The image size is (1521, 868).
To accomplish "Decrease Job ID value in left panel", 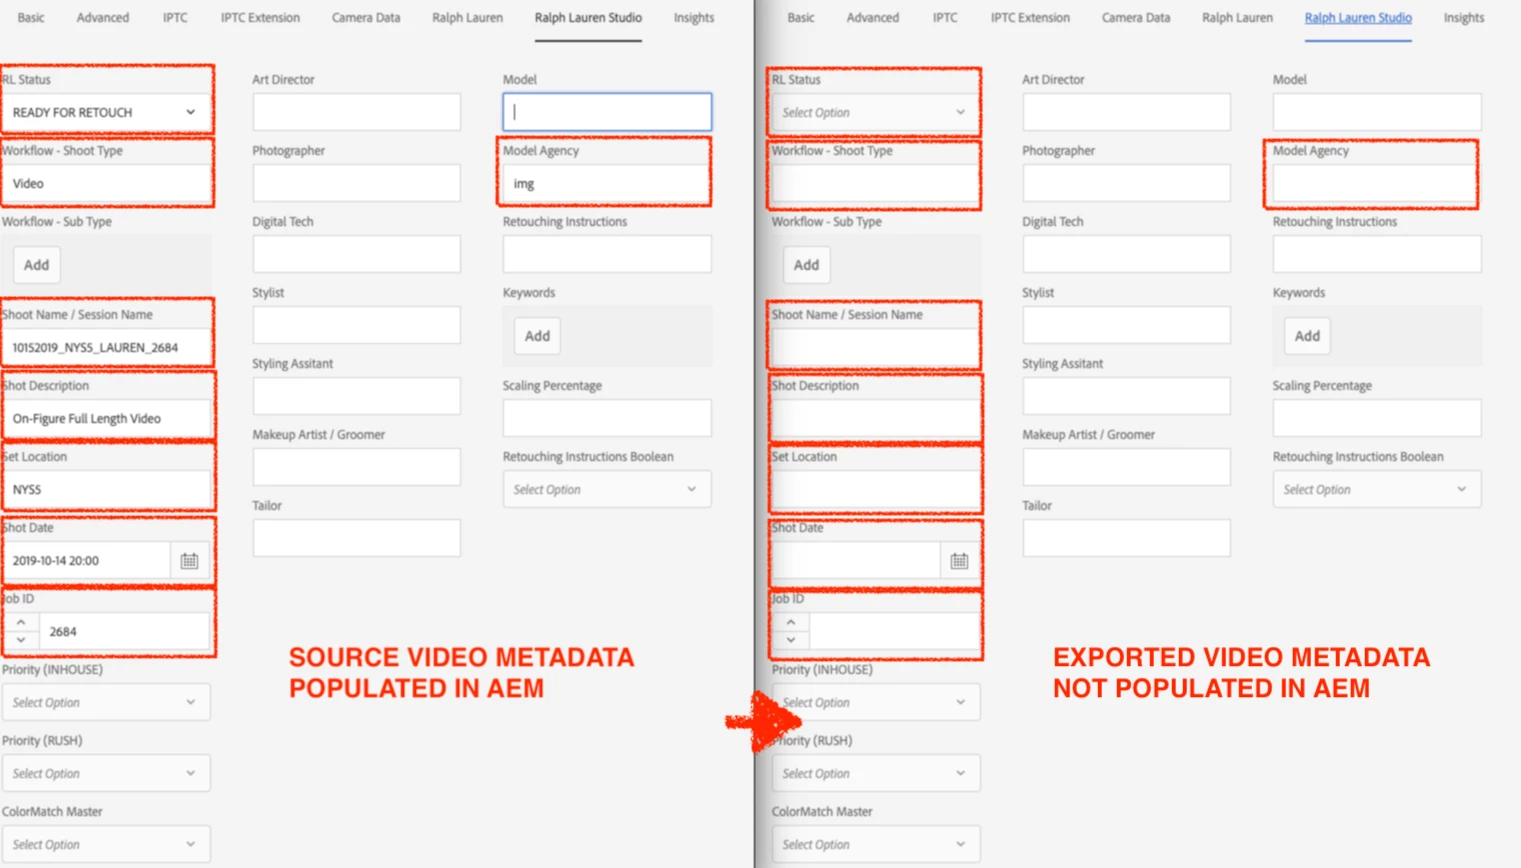I will pyautogui.click(x=21, y=640).
